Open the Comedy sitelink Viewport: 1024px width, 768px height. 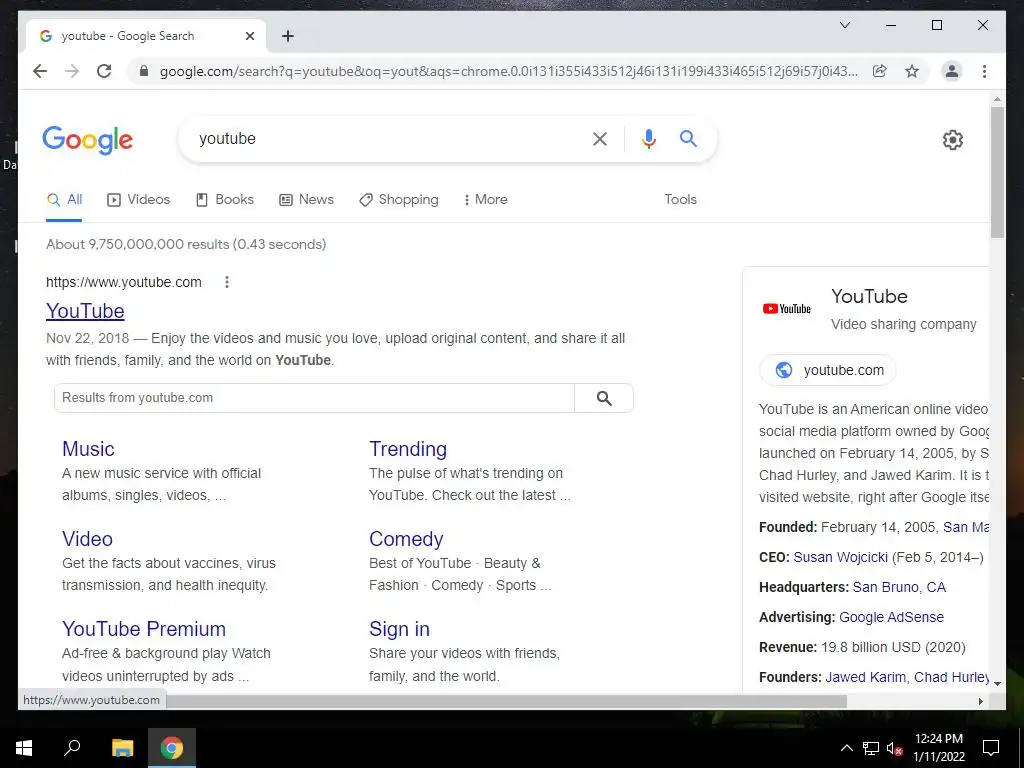pyautogui.click(x=406, y=539)
